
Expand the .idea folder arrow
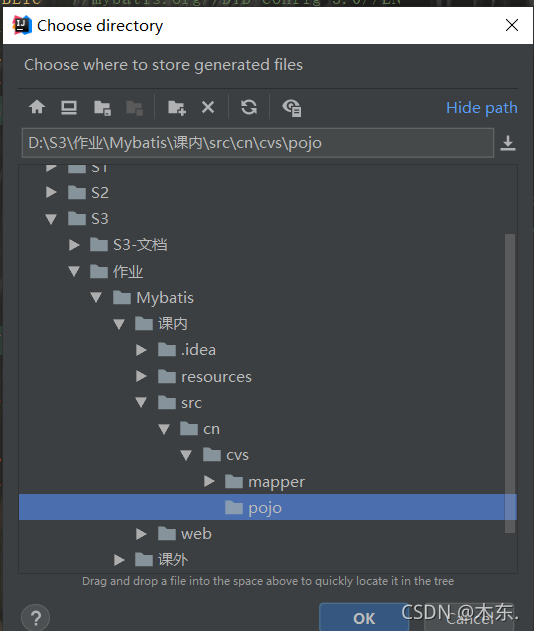click(x=141, y=350)
